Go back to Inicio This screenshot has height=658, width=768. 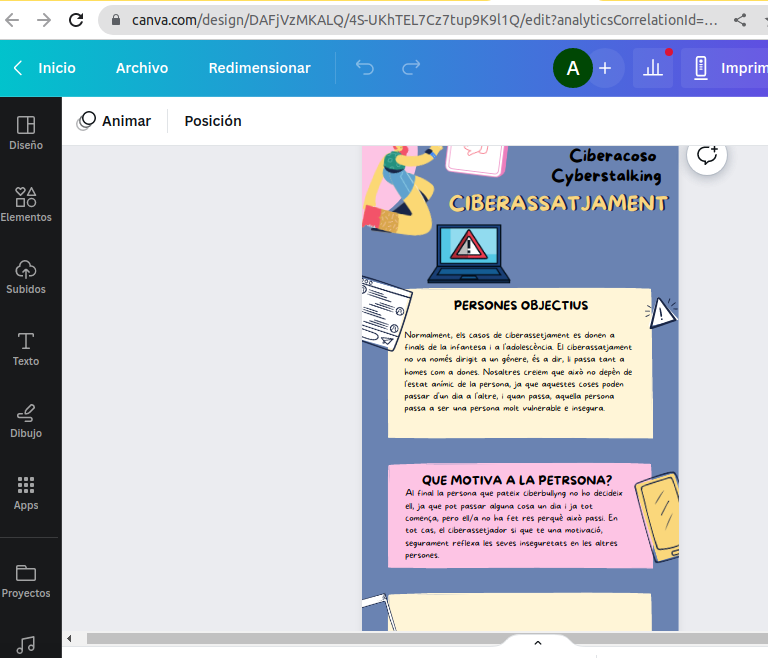[x=46, y=68]
